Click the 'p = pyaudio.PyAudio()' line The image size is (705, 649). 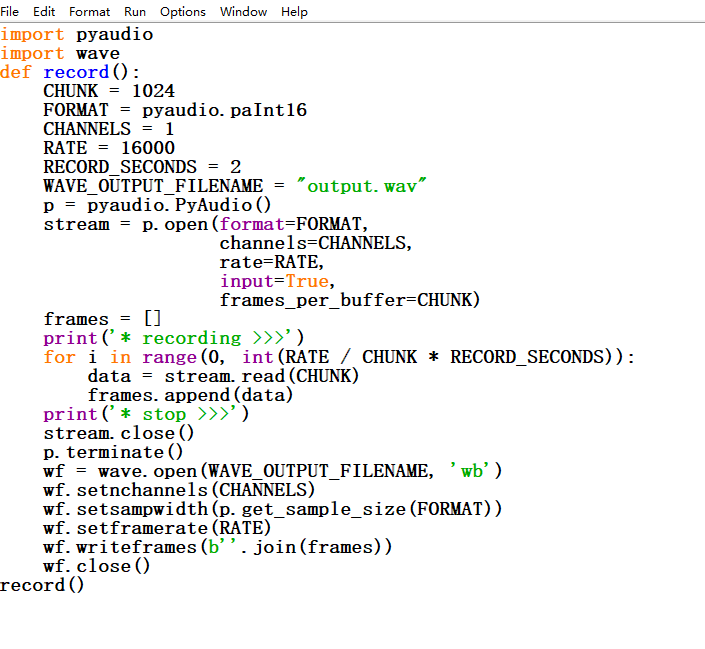[x=157, y=205]
